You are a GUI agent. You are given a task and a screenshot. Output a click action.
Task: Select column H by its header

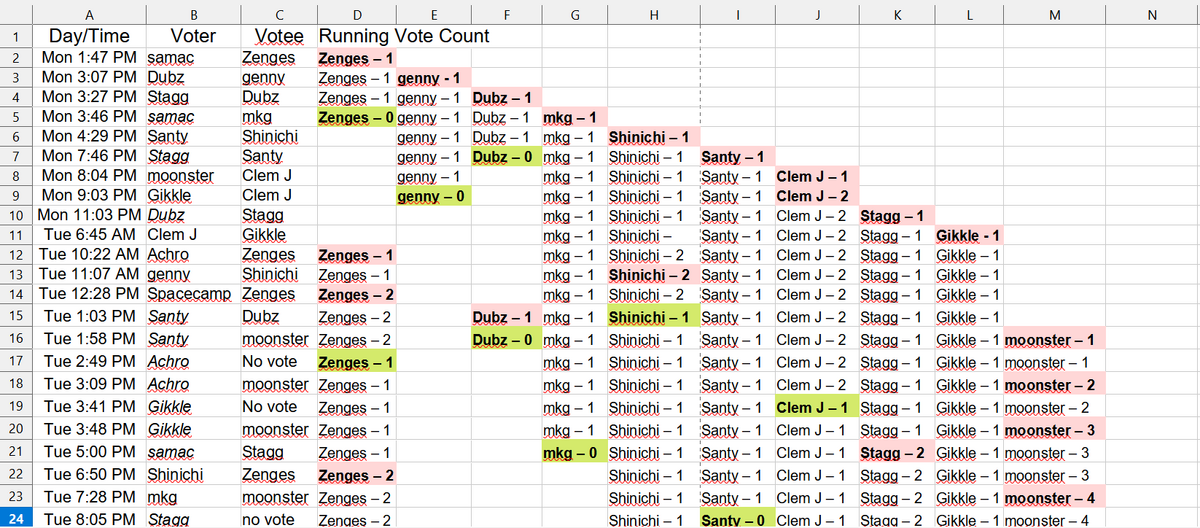click(x=653, y=14)
